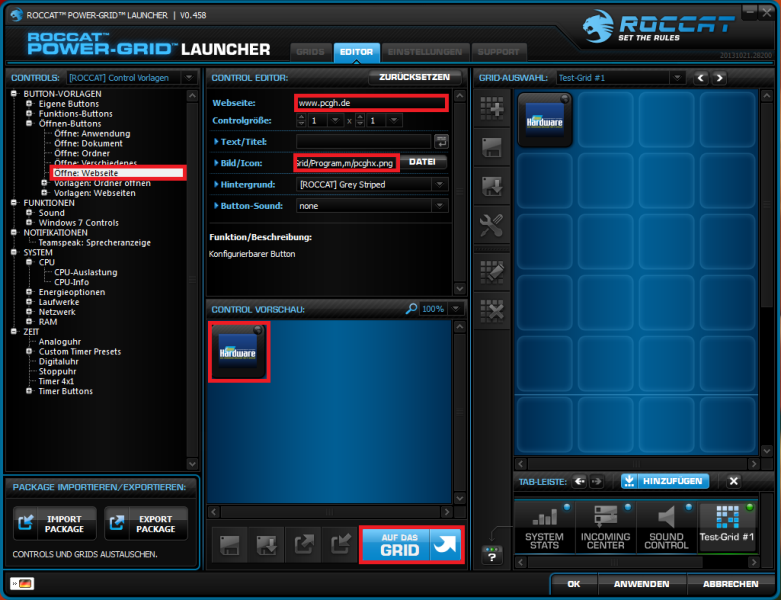Open the Hintergrund dropdown
This screenshot has height=600, width=781.
coord(439,184)
